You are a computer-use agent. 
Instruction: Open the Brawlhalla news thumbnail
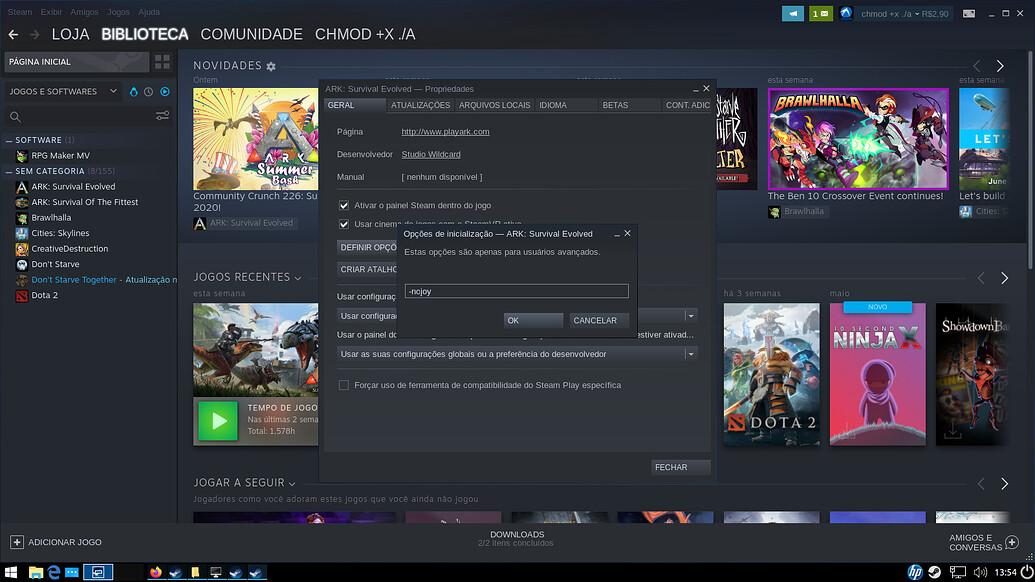tap(858, 139)
